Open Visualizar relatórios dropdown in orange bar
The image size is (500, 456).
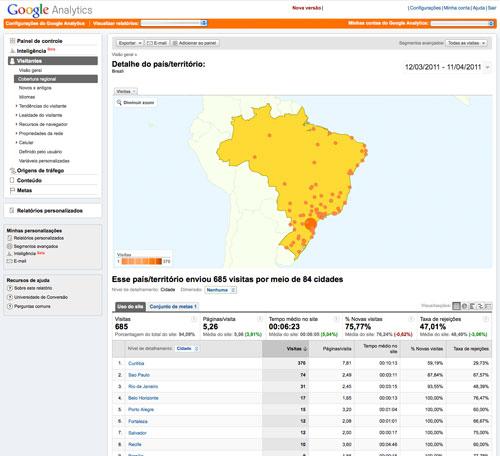(174, 23)
